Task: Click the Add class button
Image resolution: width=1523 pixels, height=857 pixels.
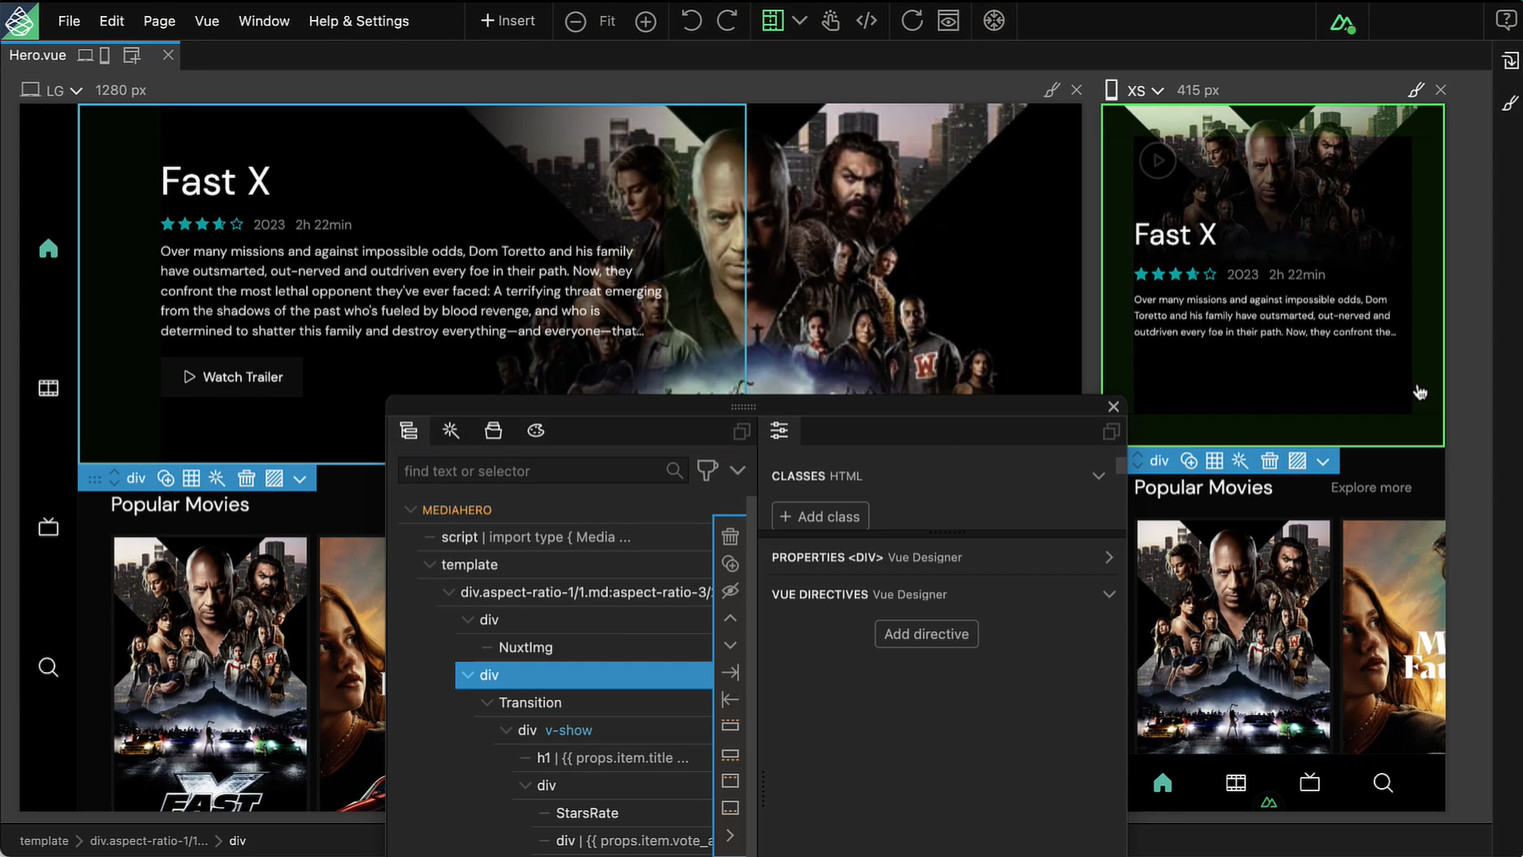Action: [820, 516]
